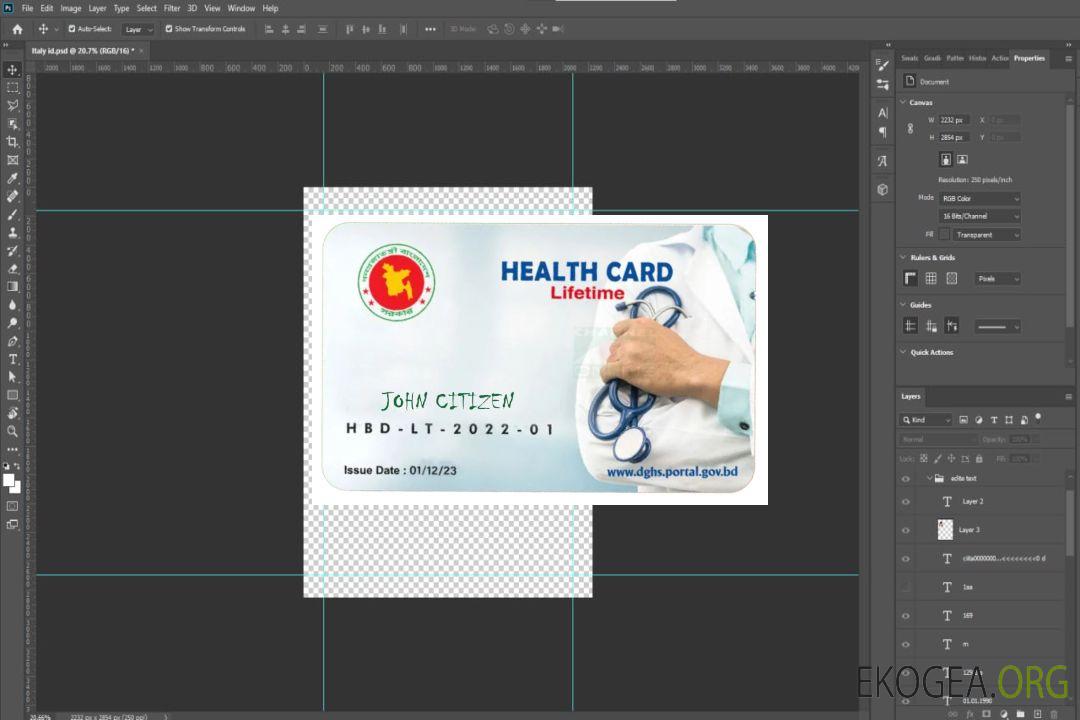This screenshot has width=1080, height=720.
Task: Collapse the Canvas section
Action: (x=903, y=102)
